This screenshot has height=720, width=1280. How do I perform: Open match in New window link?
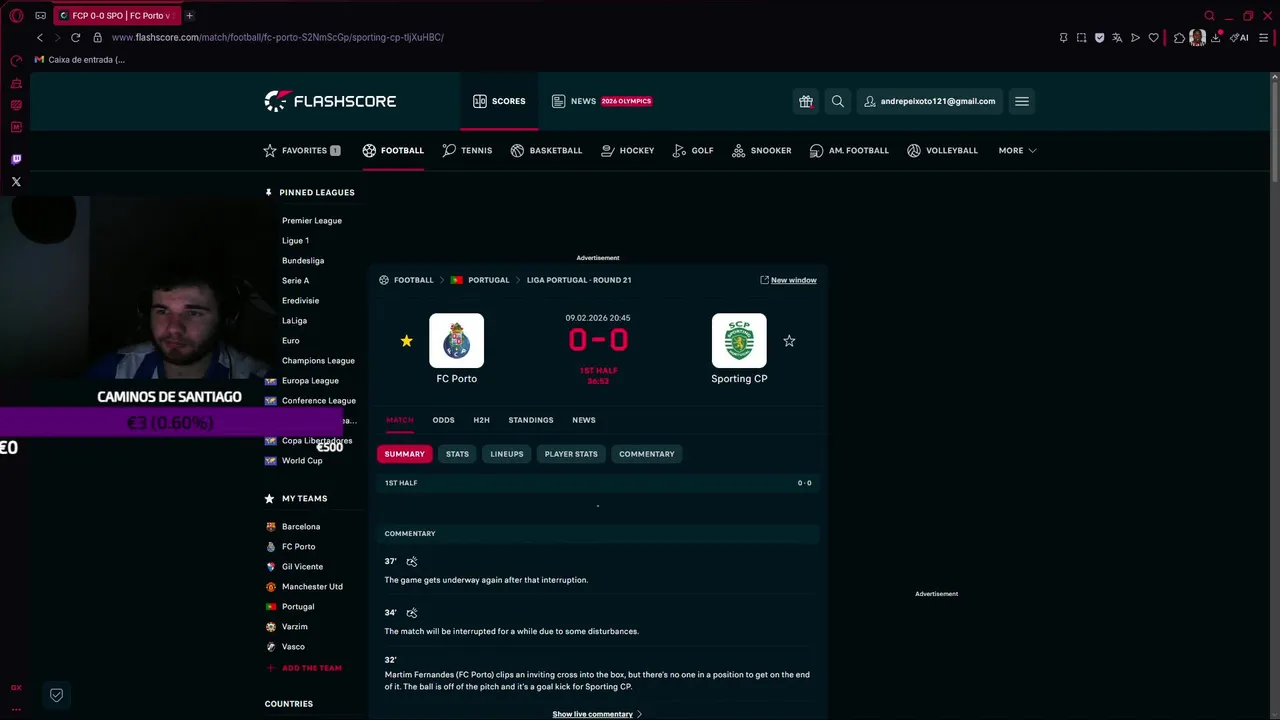788,280
